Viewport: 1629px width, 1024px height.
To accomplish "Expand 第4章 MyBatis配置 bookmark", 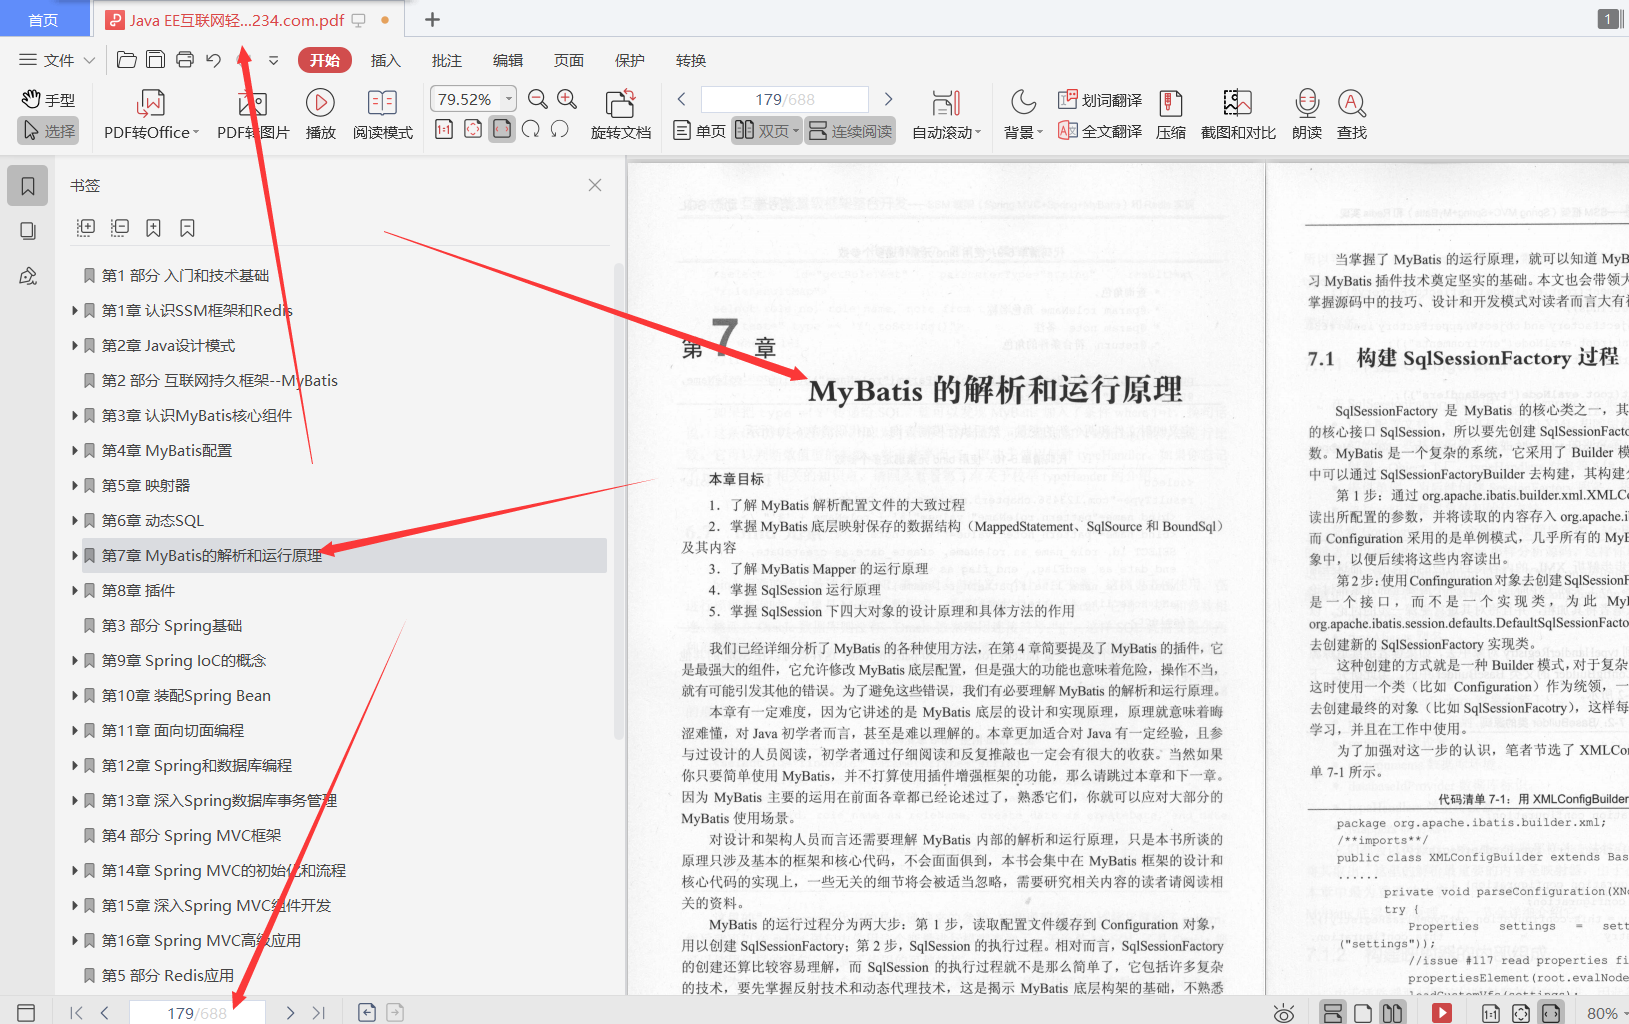I will (x=75, y=451).
